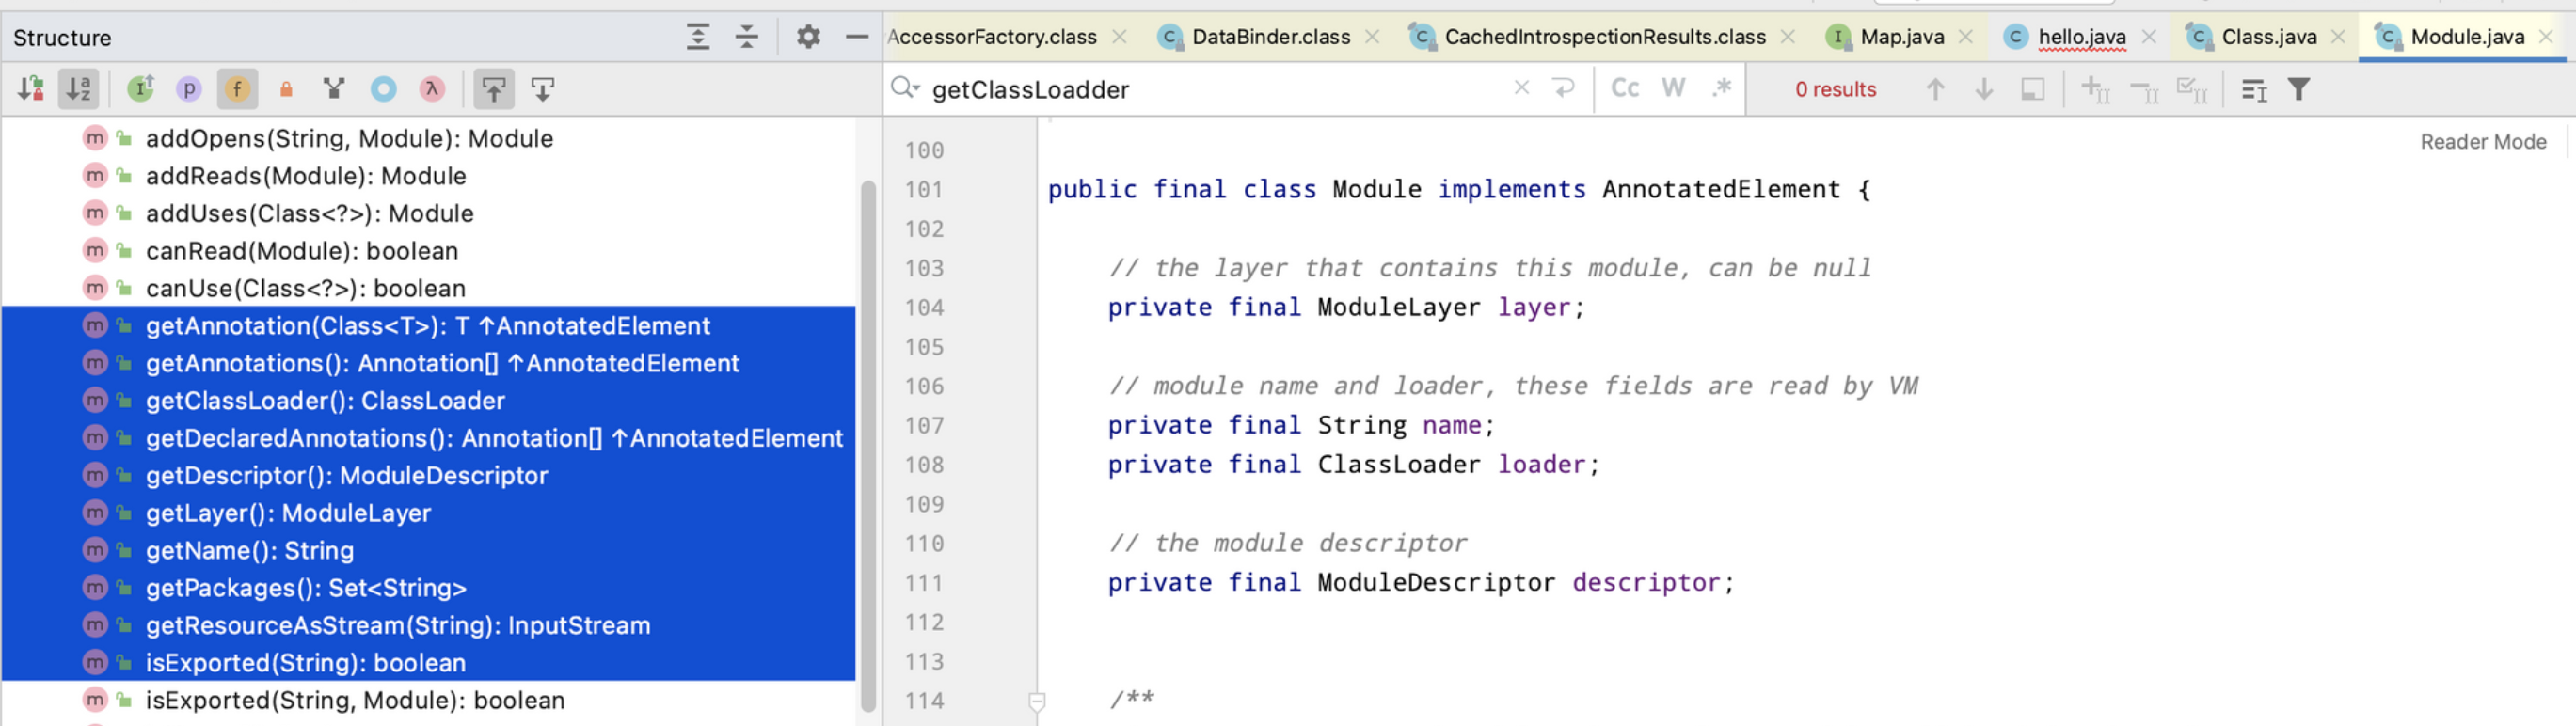Viewport: 2576px width, 726px height.
Task: Select getAnnotation(Class<T>) method row
Action: (428, 326)
